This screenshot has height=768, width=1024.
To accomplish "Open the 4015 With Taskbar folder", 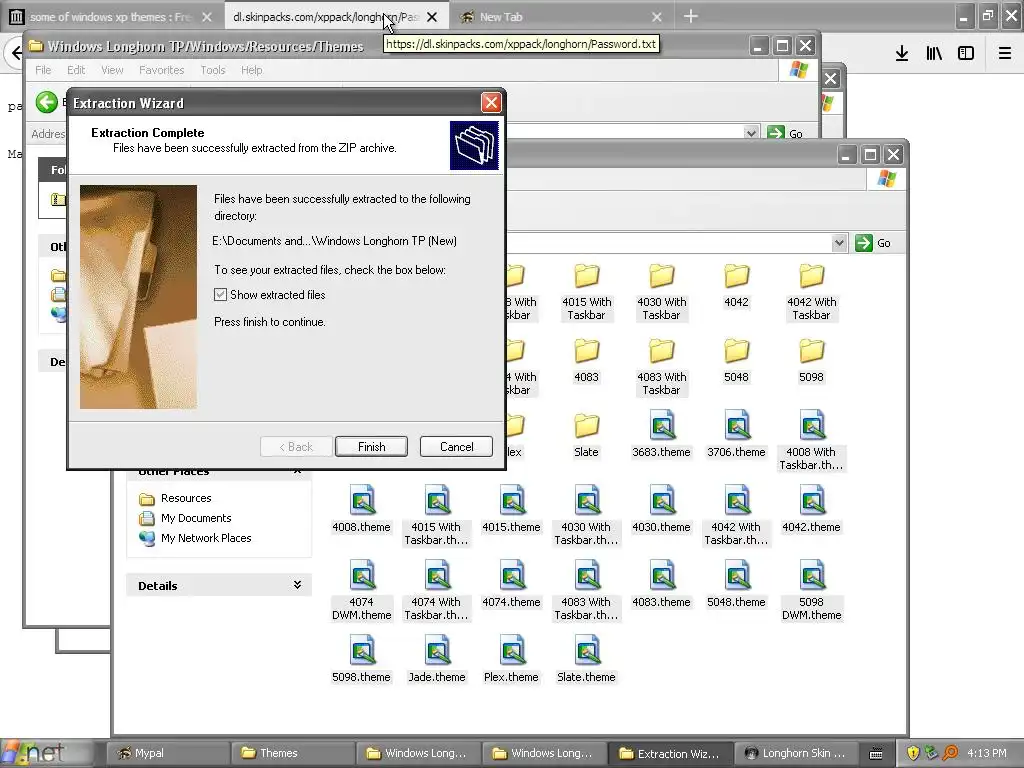I will tap(586, 293).
